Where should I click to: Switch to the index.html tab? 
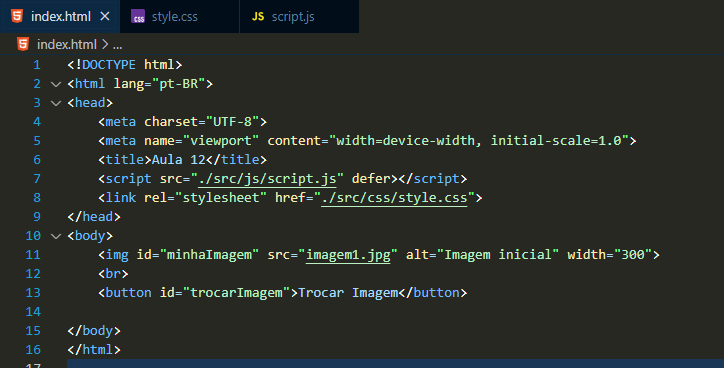60,17
